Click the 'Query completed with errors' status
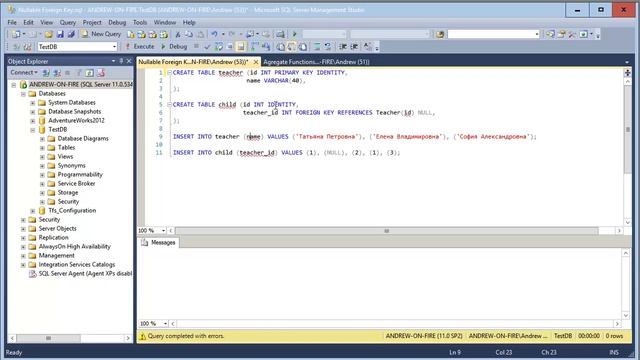Image resolution: width=640 pixels, height=360 pixels. [186, 336]
